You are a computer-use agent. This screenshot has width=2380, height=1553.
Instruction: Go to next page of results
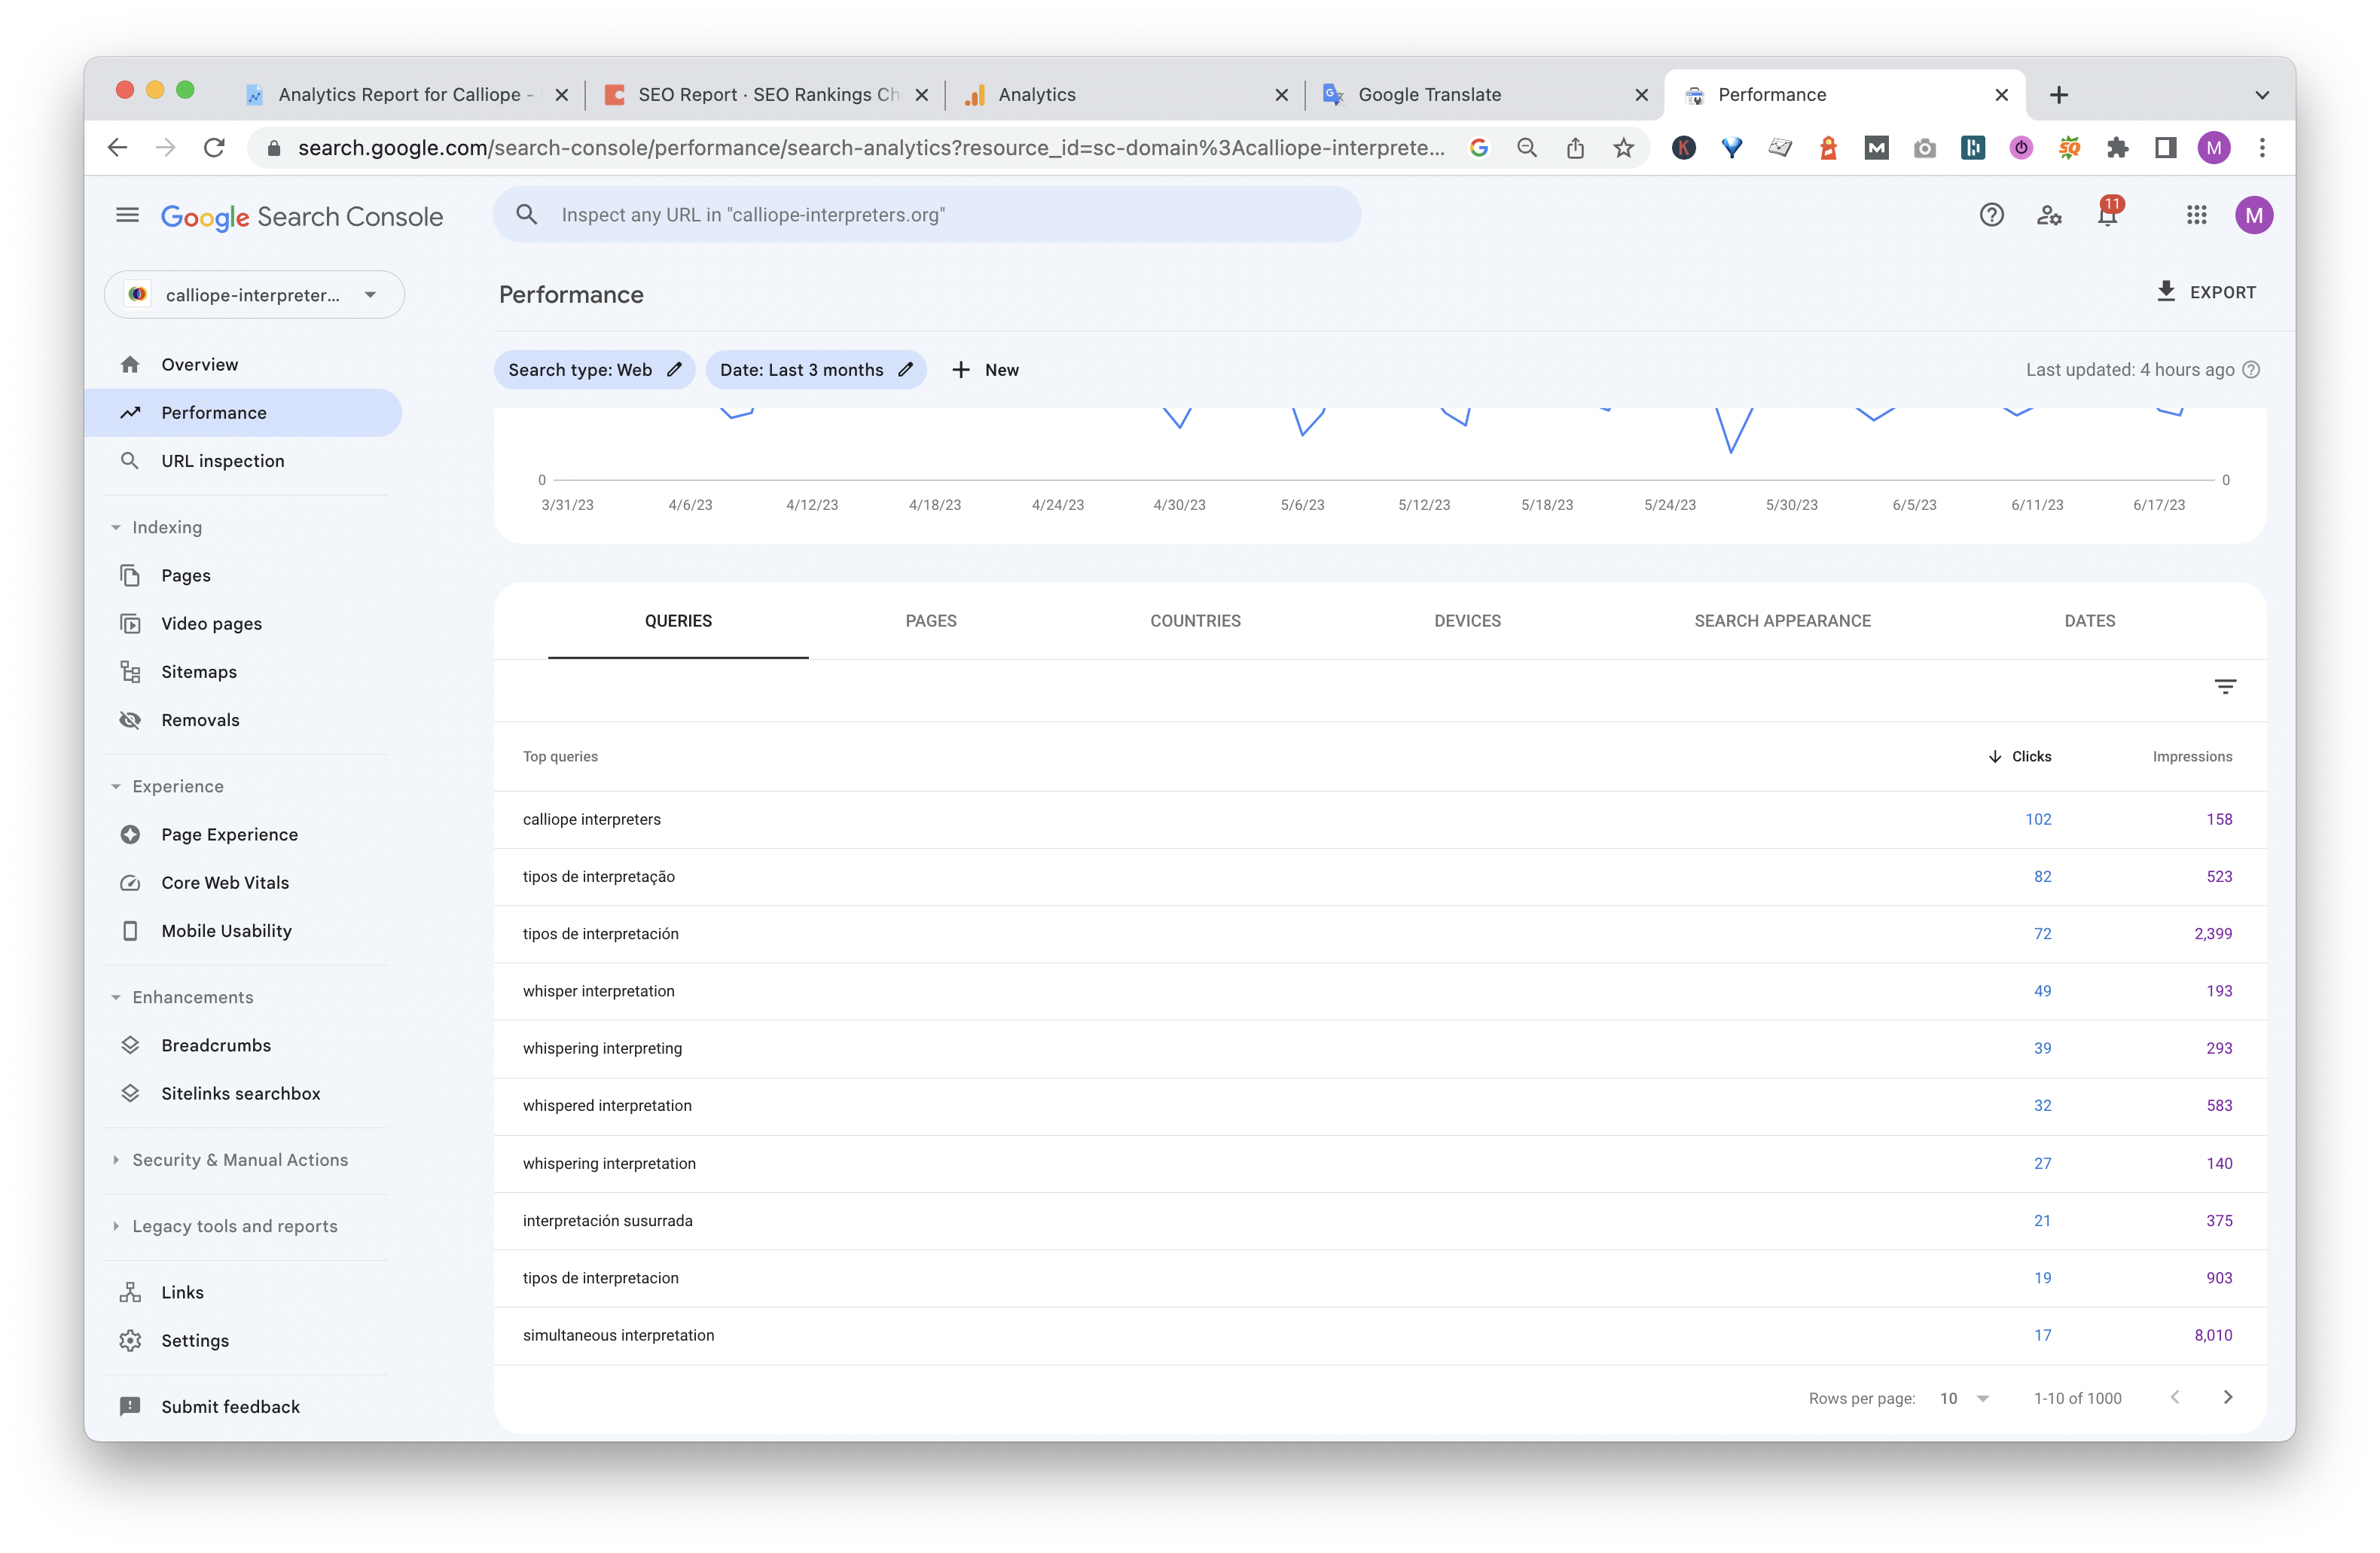coord(2227,1397)
